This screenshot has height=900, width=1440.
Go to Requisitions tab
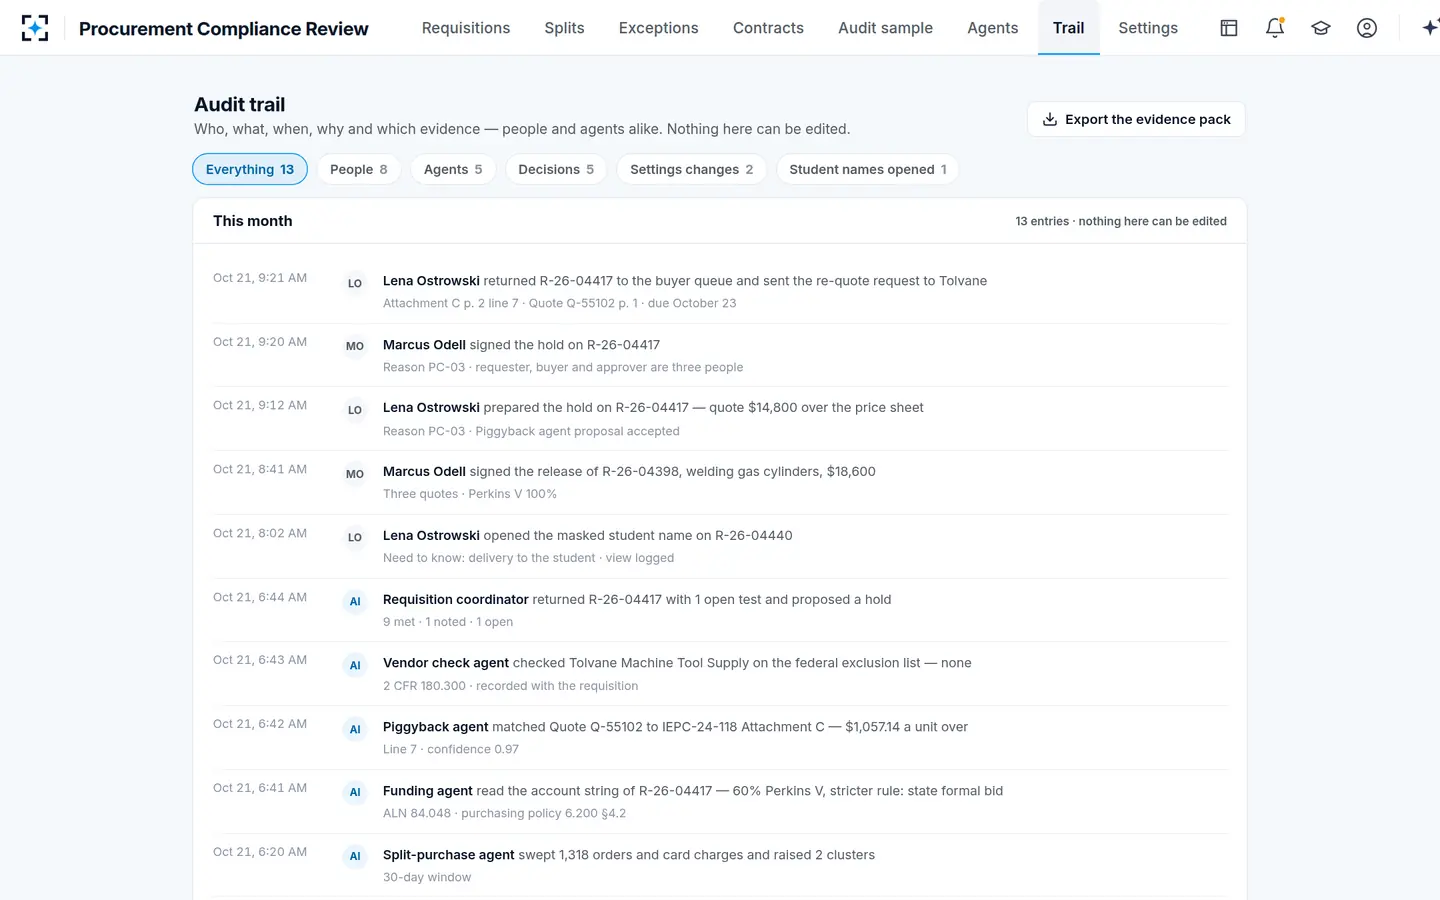pyautogui.click(x=466, y=28)
